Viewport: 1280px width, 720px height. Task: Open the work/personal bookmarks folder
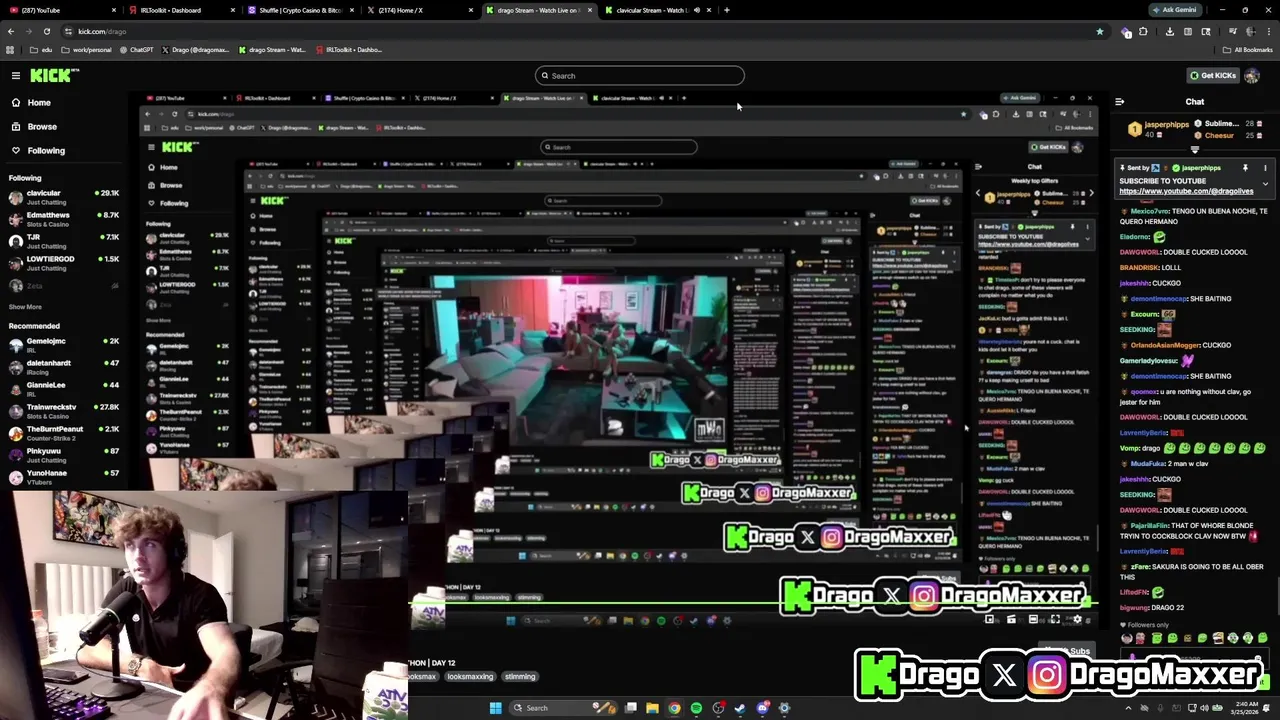click(x=86, y=50)
